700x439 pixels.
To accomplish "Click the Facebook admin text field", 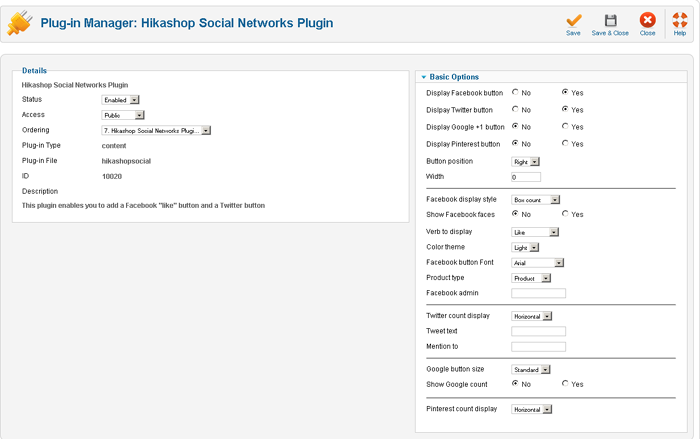I will [x=538, y=293].
